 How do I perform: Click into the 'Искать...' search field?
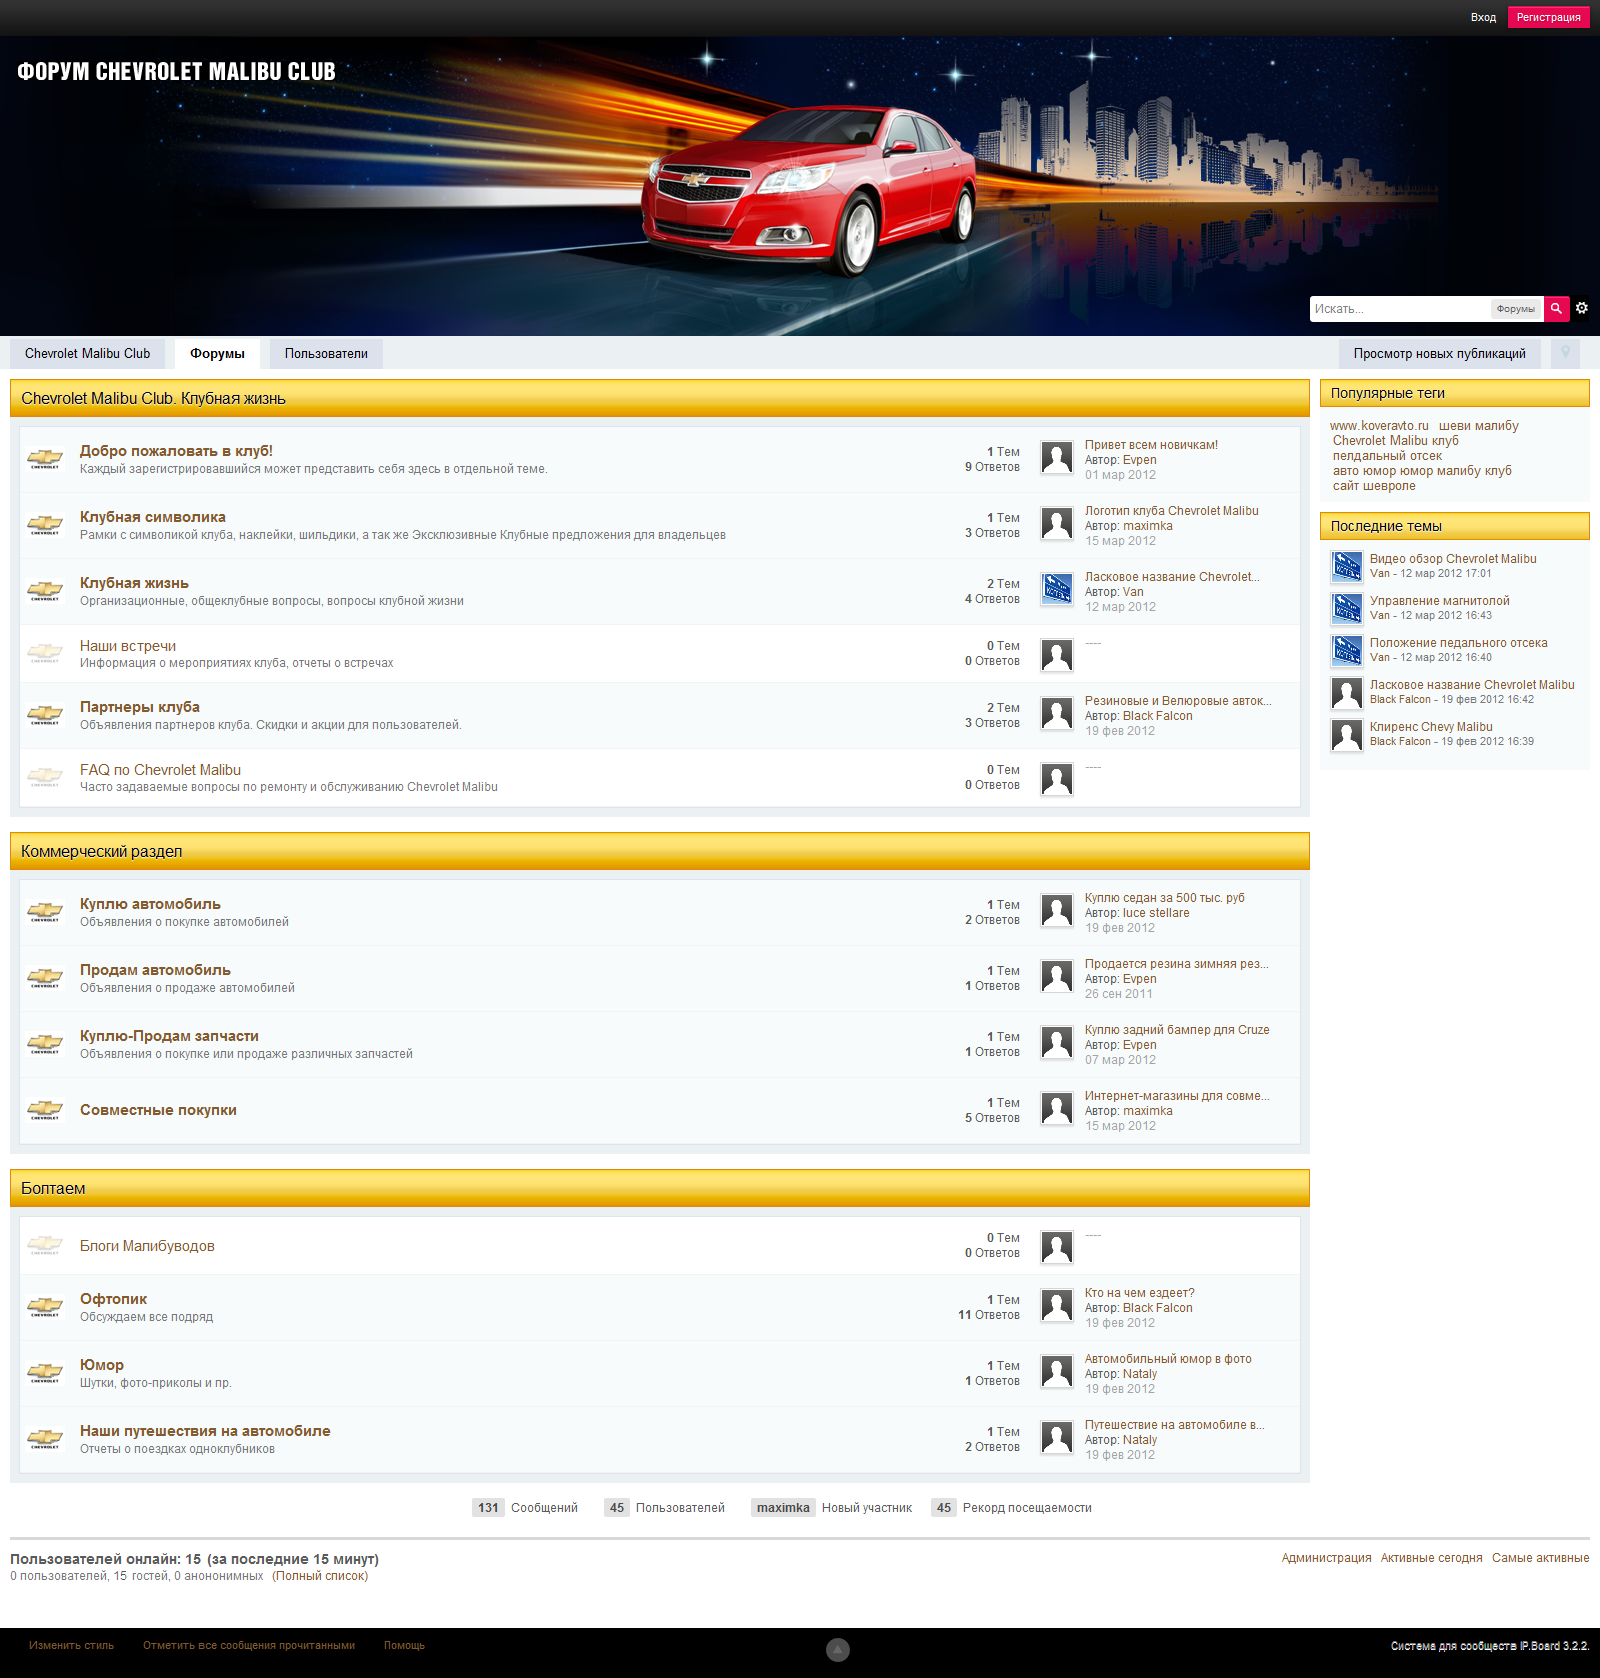coord(1400,309)
